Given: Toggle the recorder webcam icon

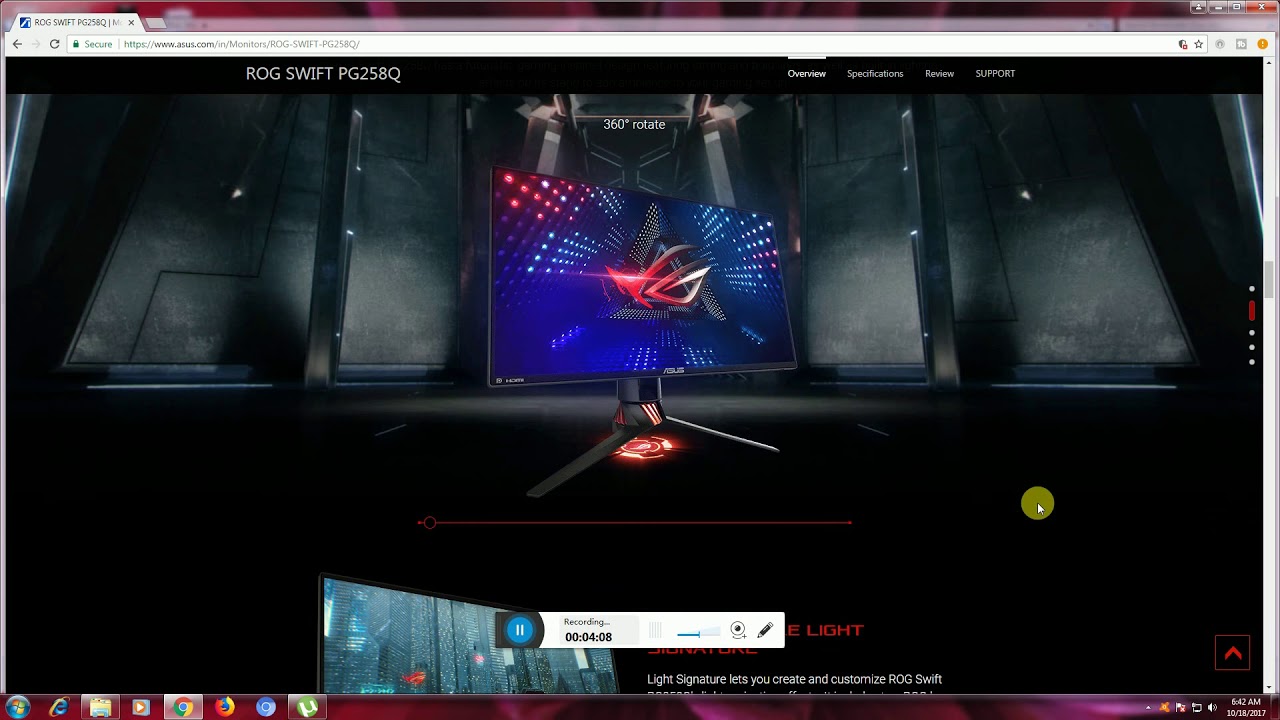Looking at the screenshot, I should pyautogui.click(x=738, y=630).
